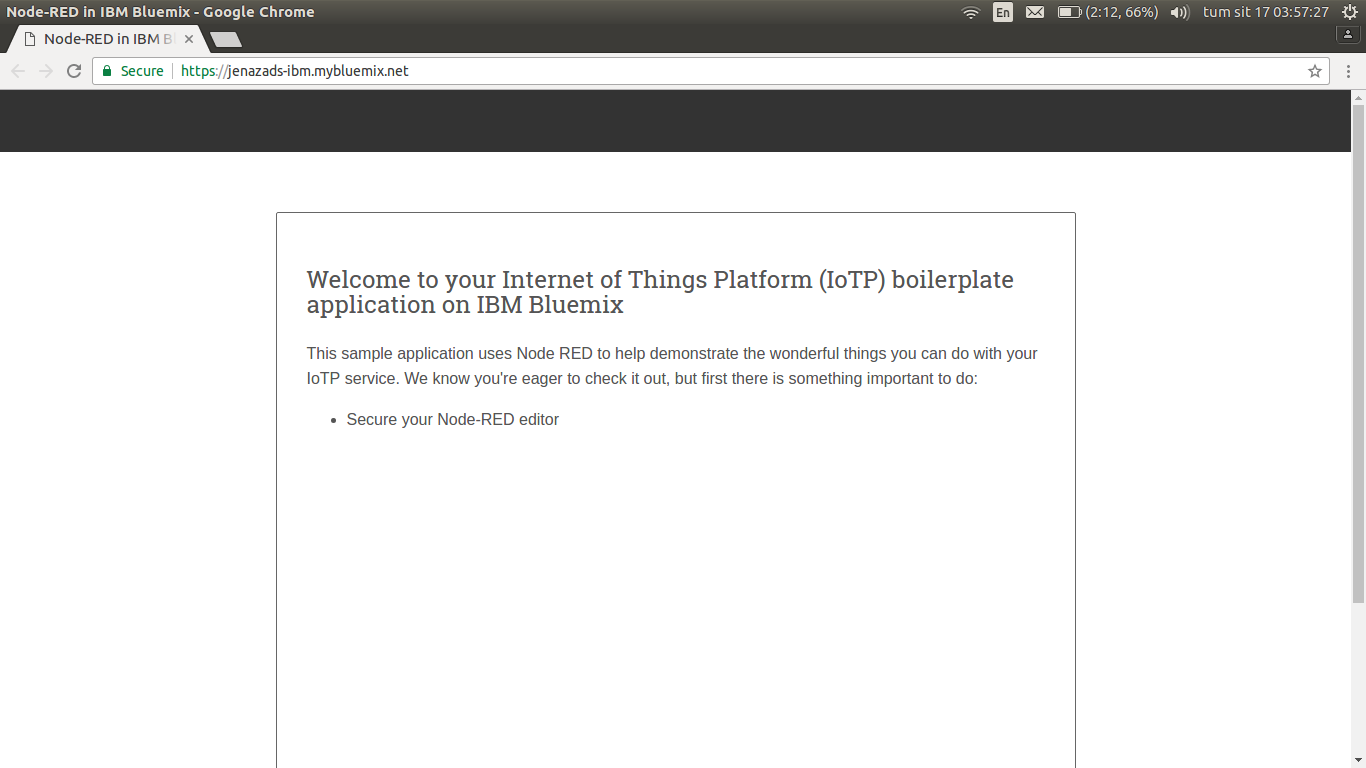Open the clock showing 03:57:27
This screenshot has height=768, width=1366.
point(1266,12)
